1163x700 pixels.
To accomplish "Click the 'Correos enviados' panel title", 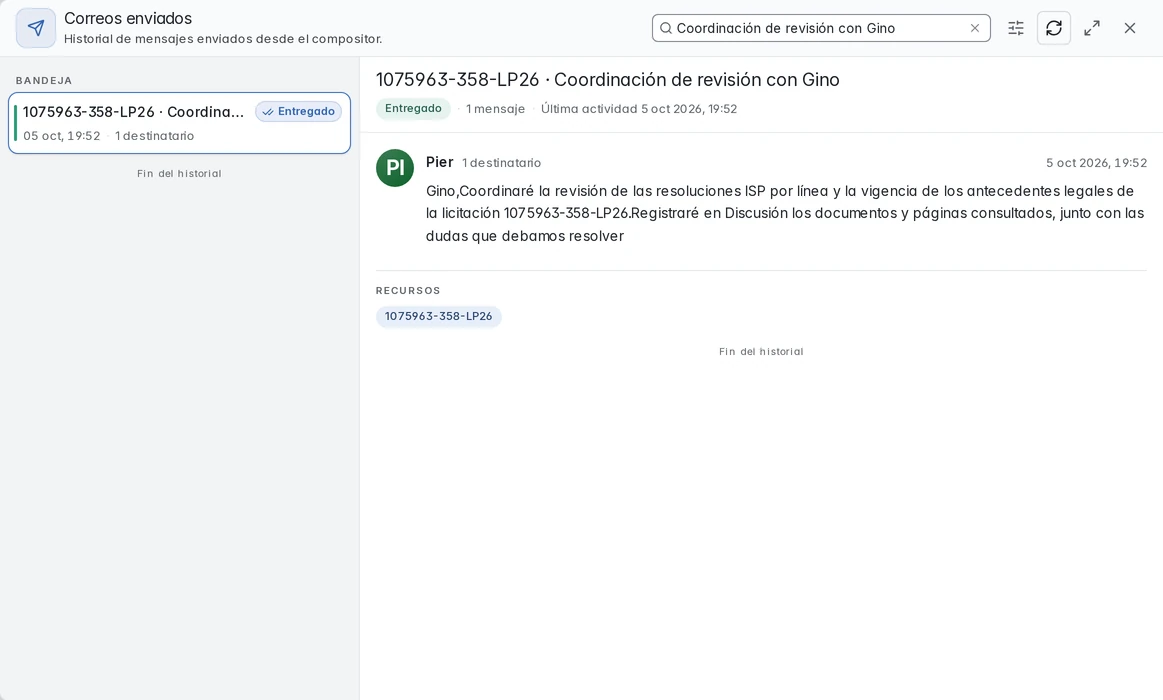I will pyautogui.click(x=128, y=19).
